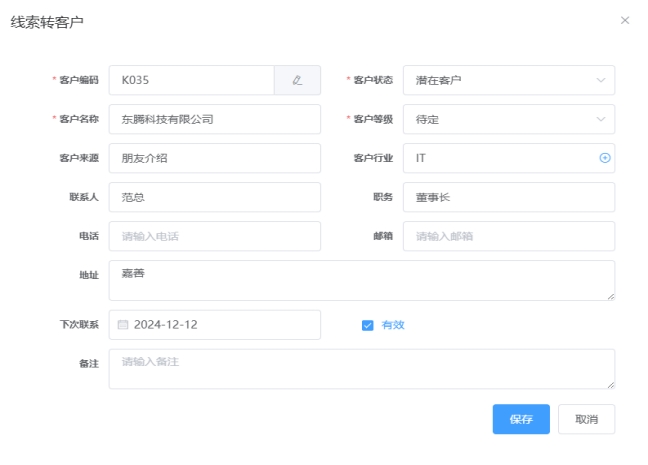Image resolution: width=648 pixels, height=465 pixels.
Task: Click the 职务 field showing 董事长
Action: tap(508, 197)
